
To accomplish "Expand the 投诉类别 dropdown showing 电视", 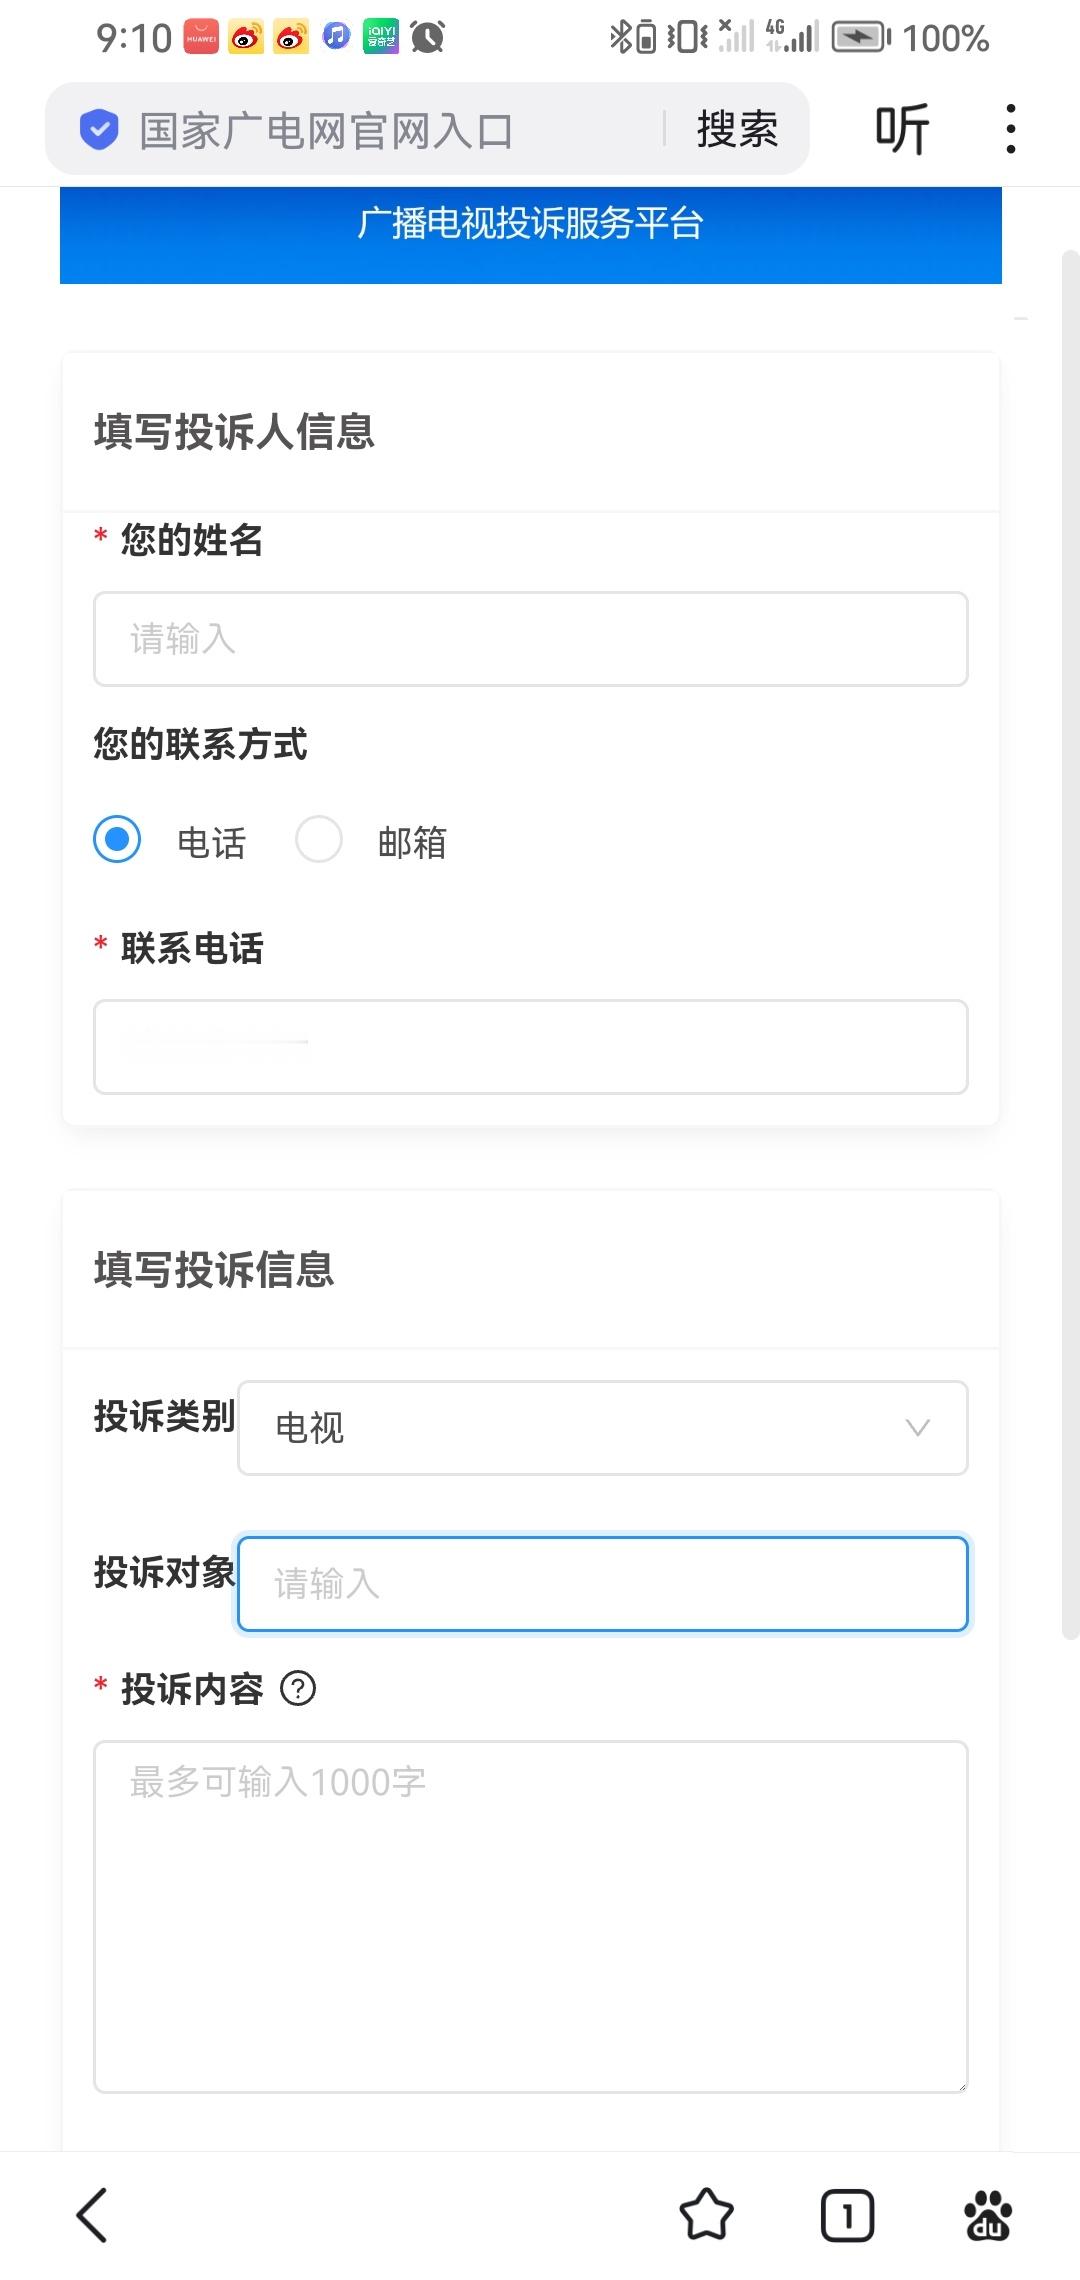I will click(603, 1428).
